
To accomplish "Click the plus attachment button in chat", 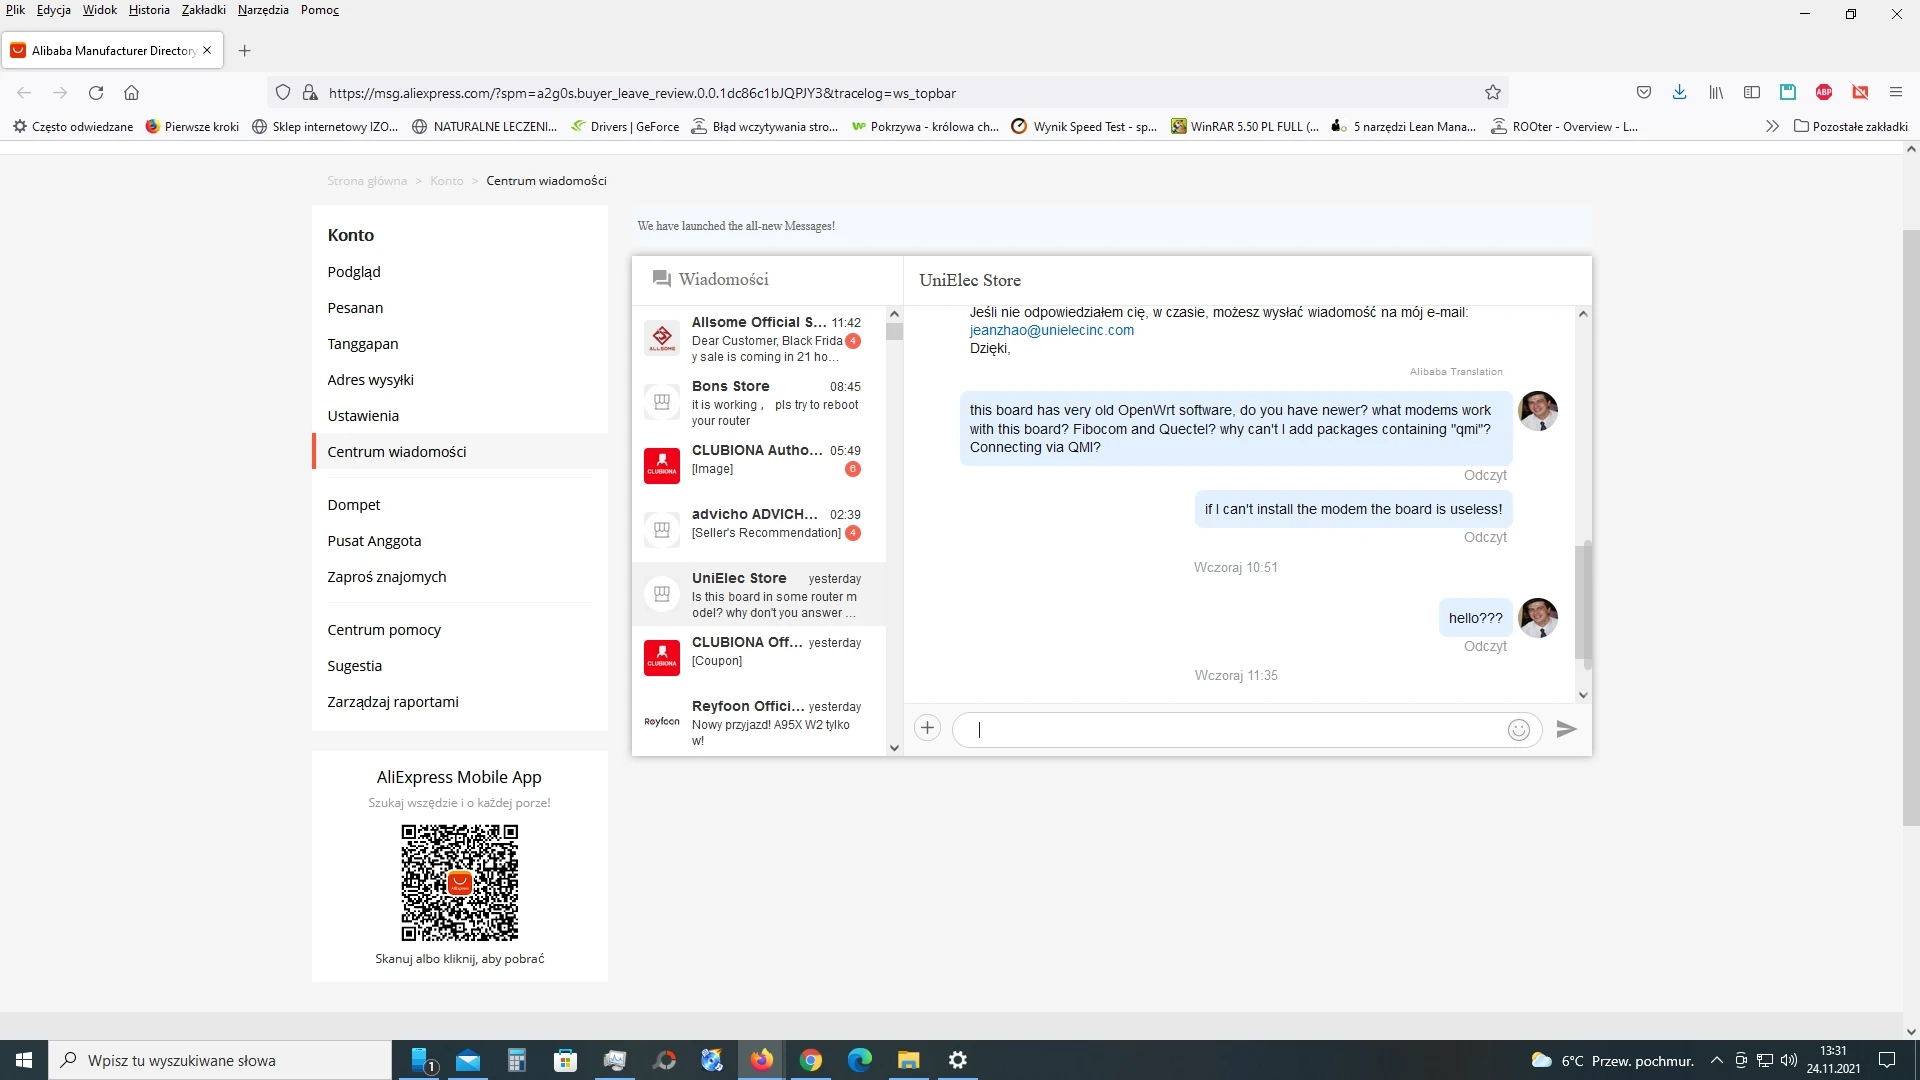I will [927, 728].
